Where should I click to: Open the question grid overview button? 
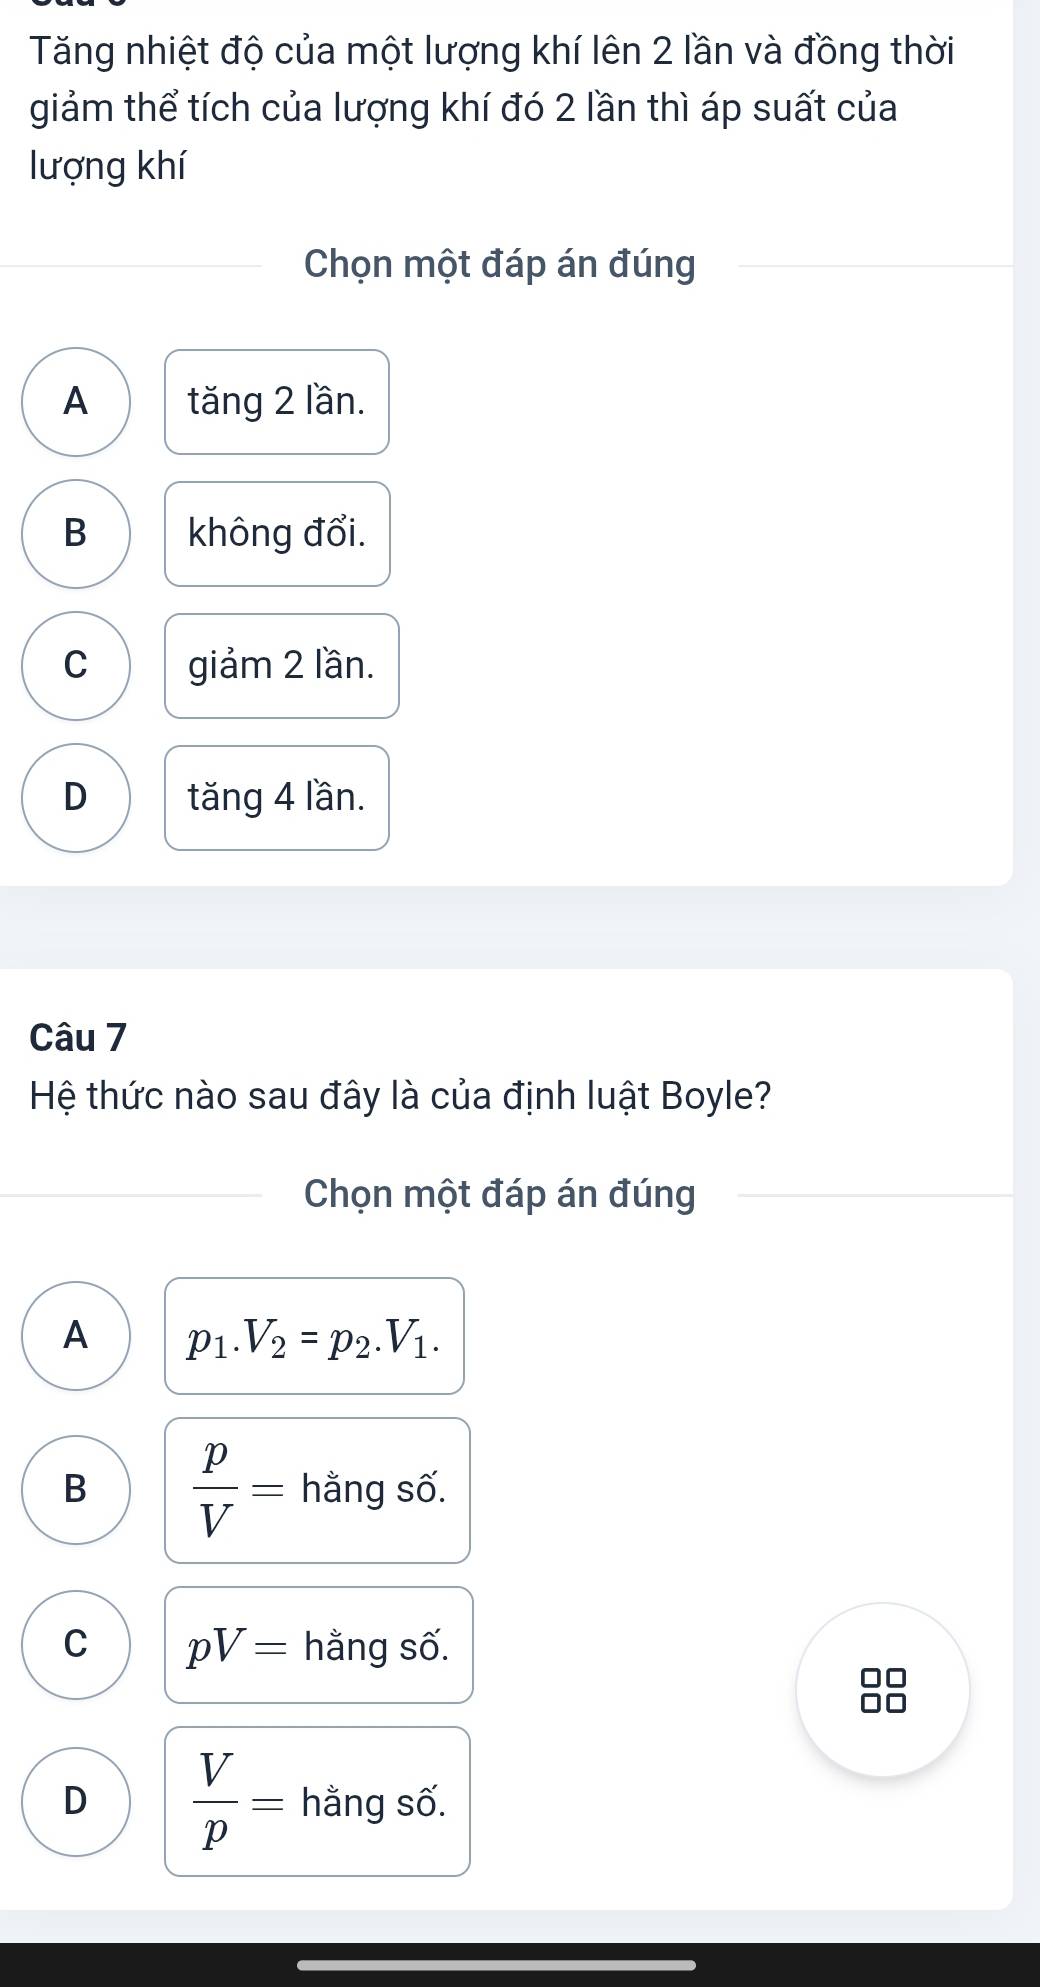[883, 1690]
